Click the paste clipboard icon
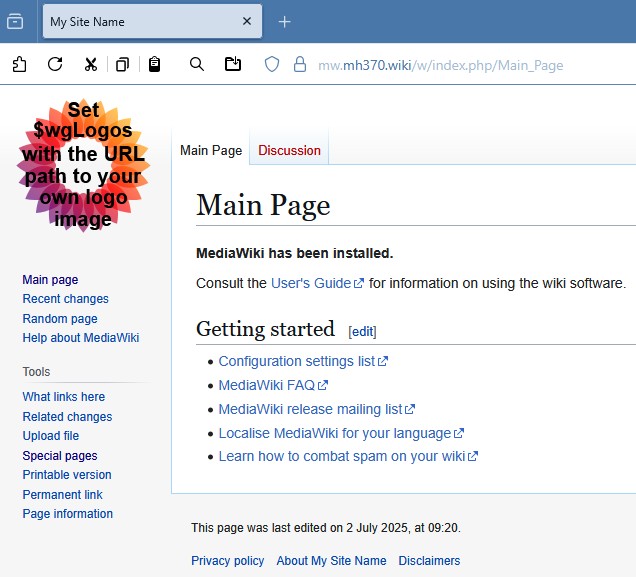 point(154,64)
